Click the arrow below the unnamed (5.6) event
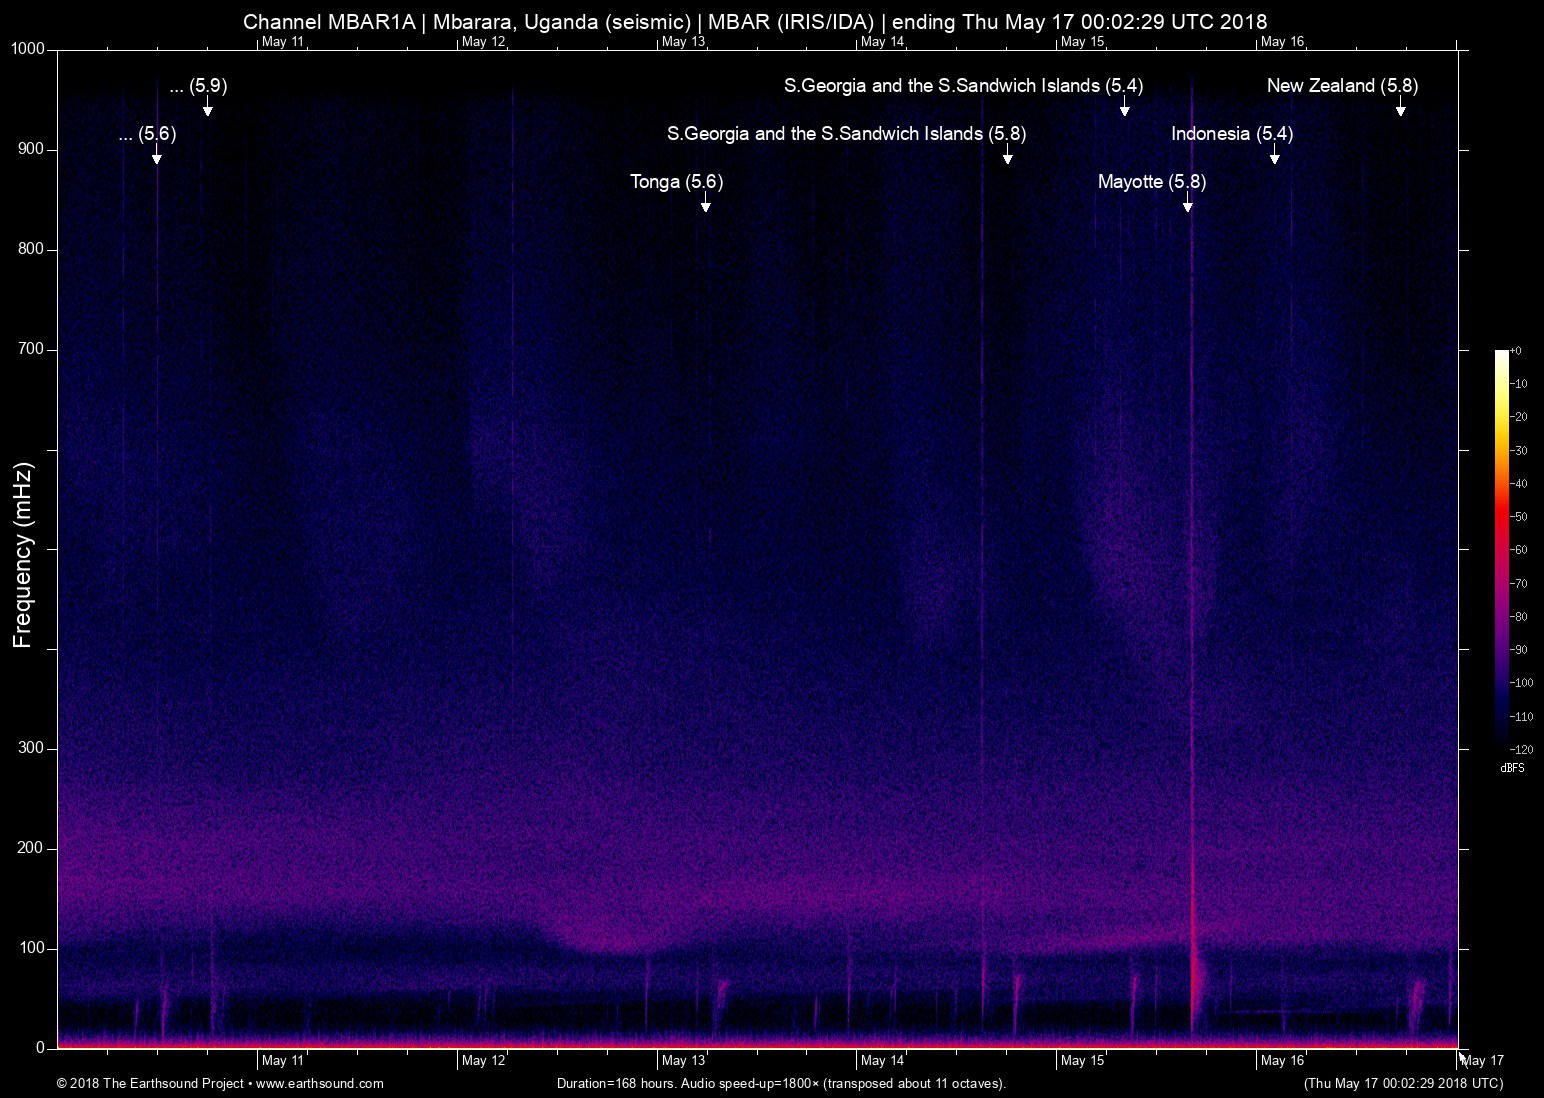The width and height of the screenshot is (1544, 1098). (156, 157)
